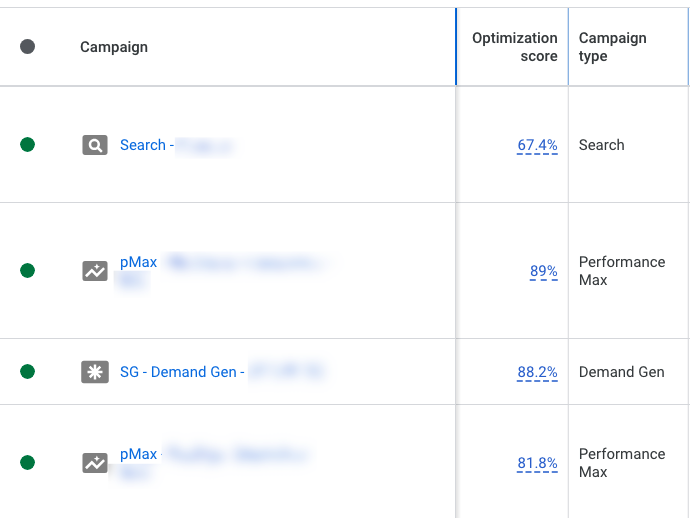Click status dot of 81.8% pMax campaign
This screenshot has height=518, width=690.
[x=27, y=462]
